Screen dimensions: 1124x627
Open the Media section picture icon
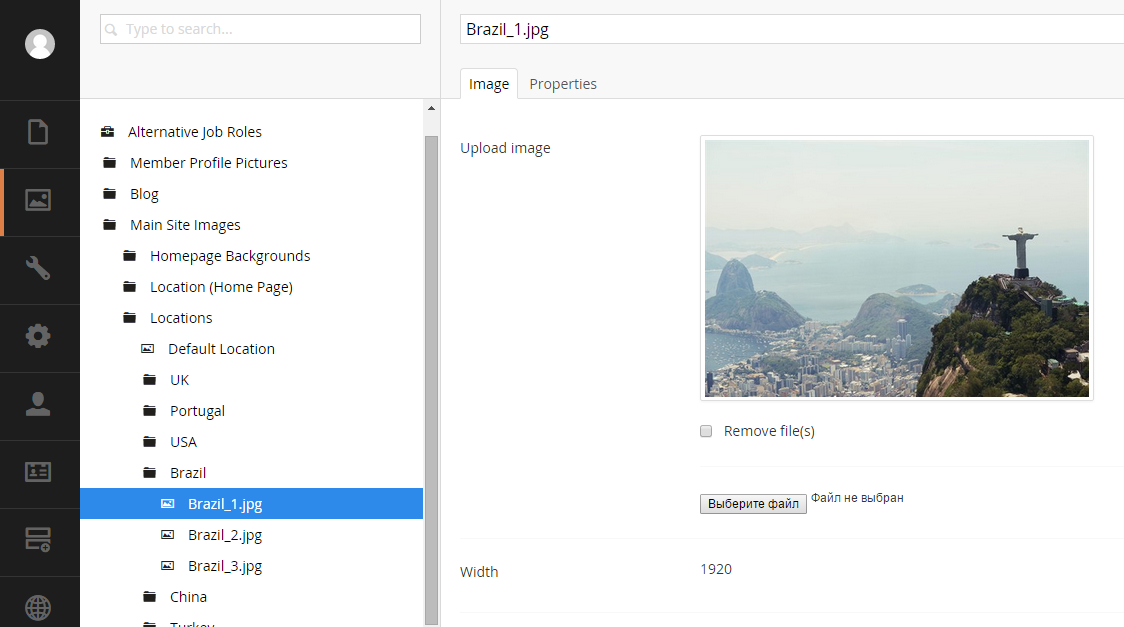pos(38,200)
